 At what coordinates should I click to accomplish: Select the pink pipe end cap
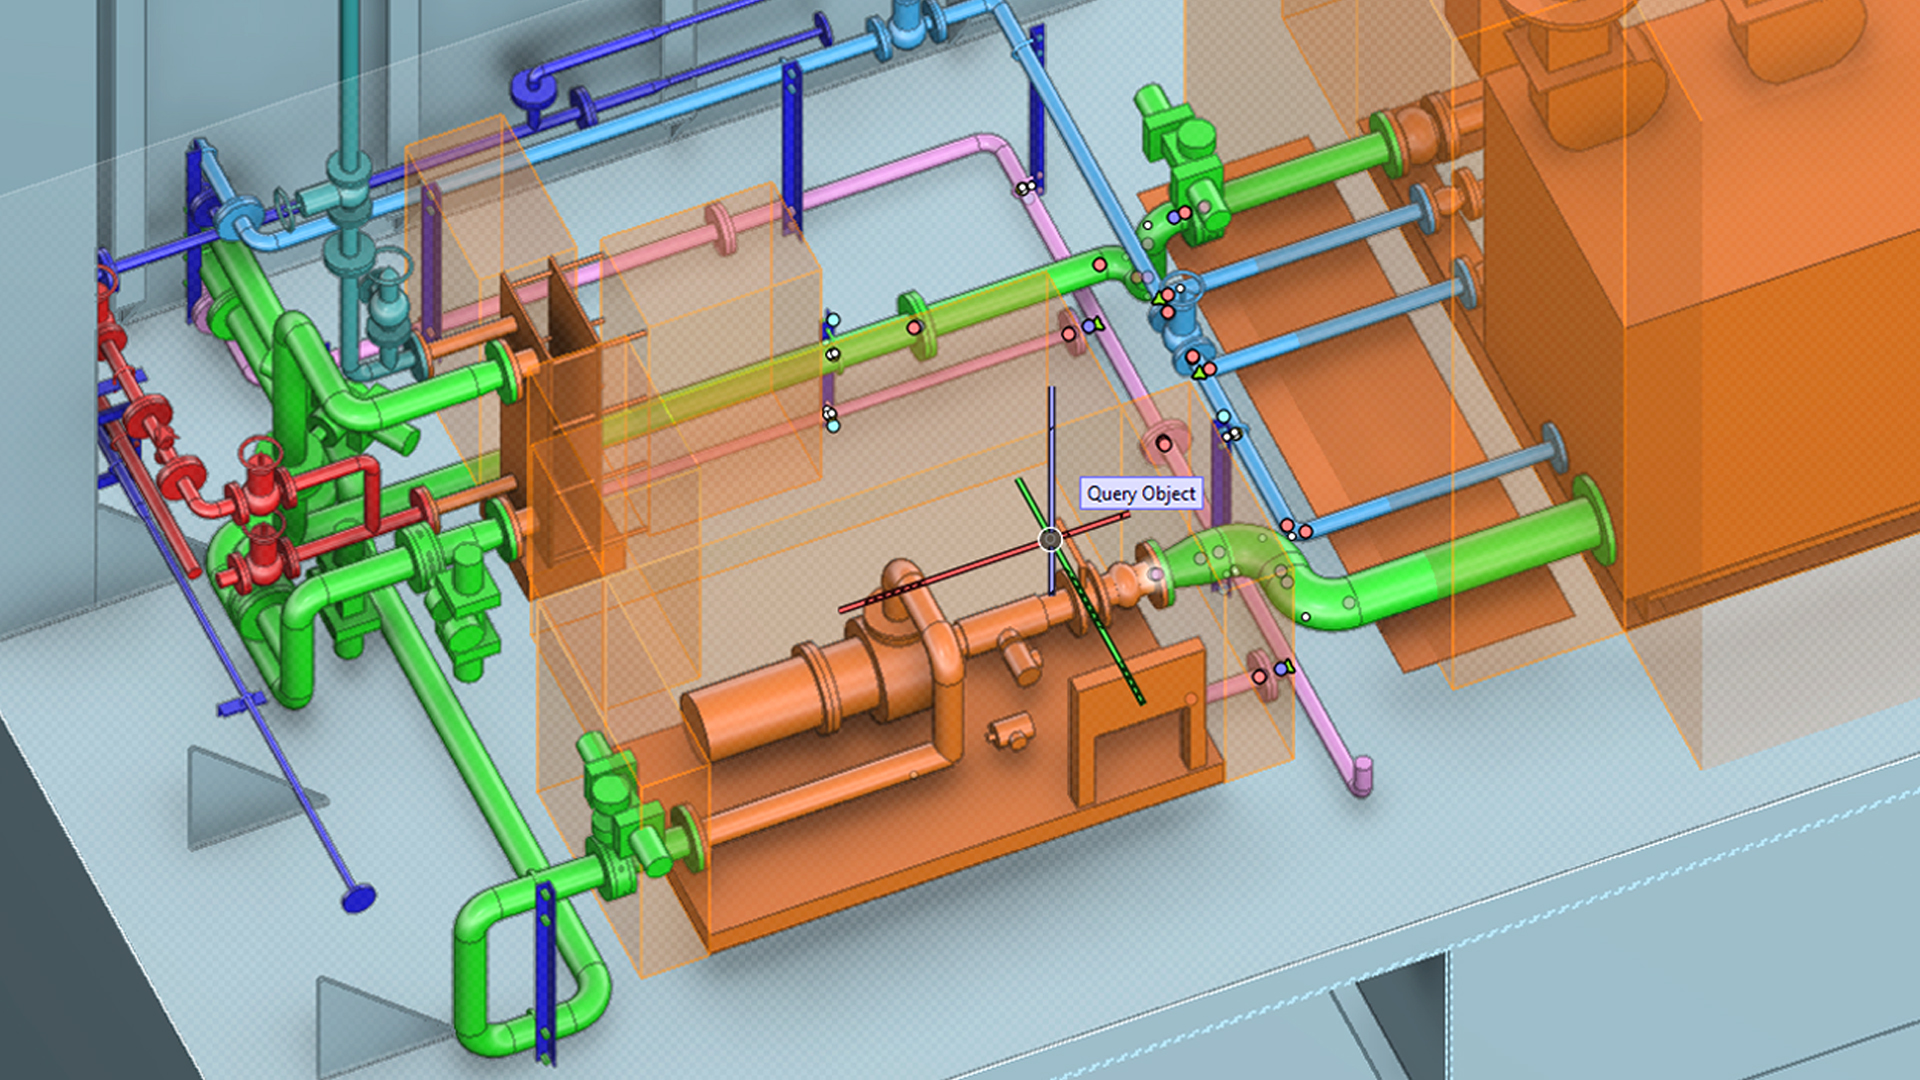tap(1362, 775)
